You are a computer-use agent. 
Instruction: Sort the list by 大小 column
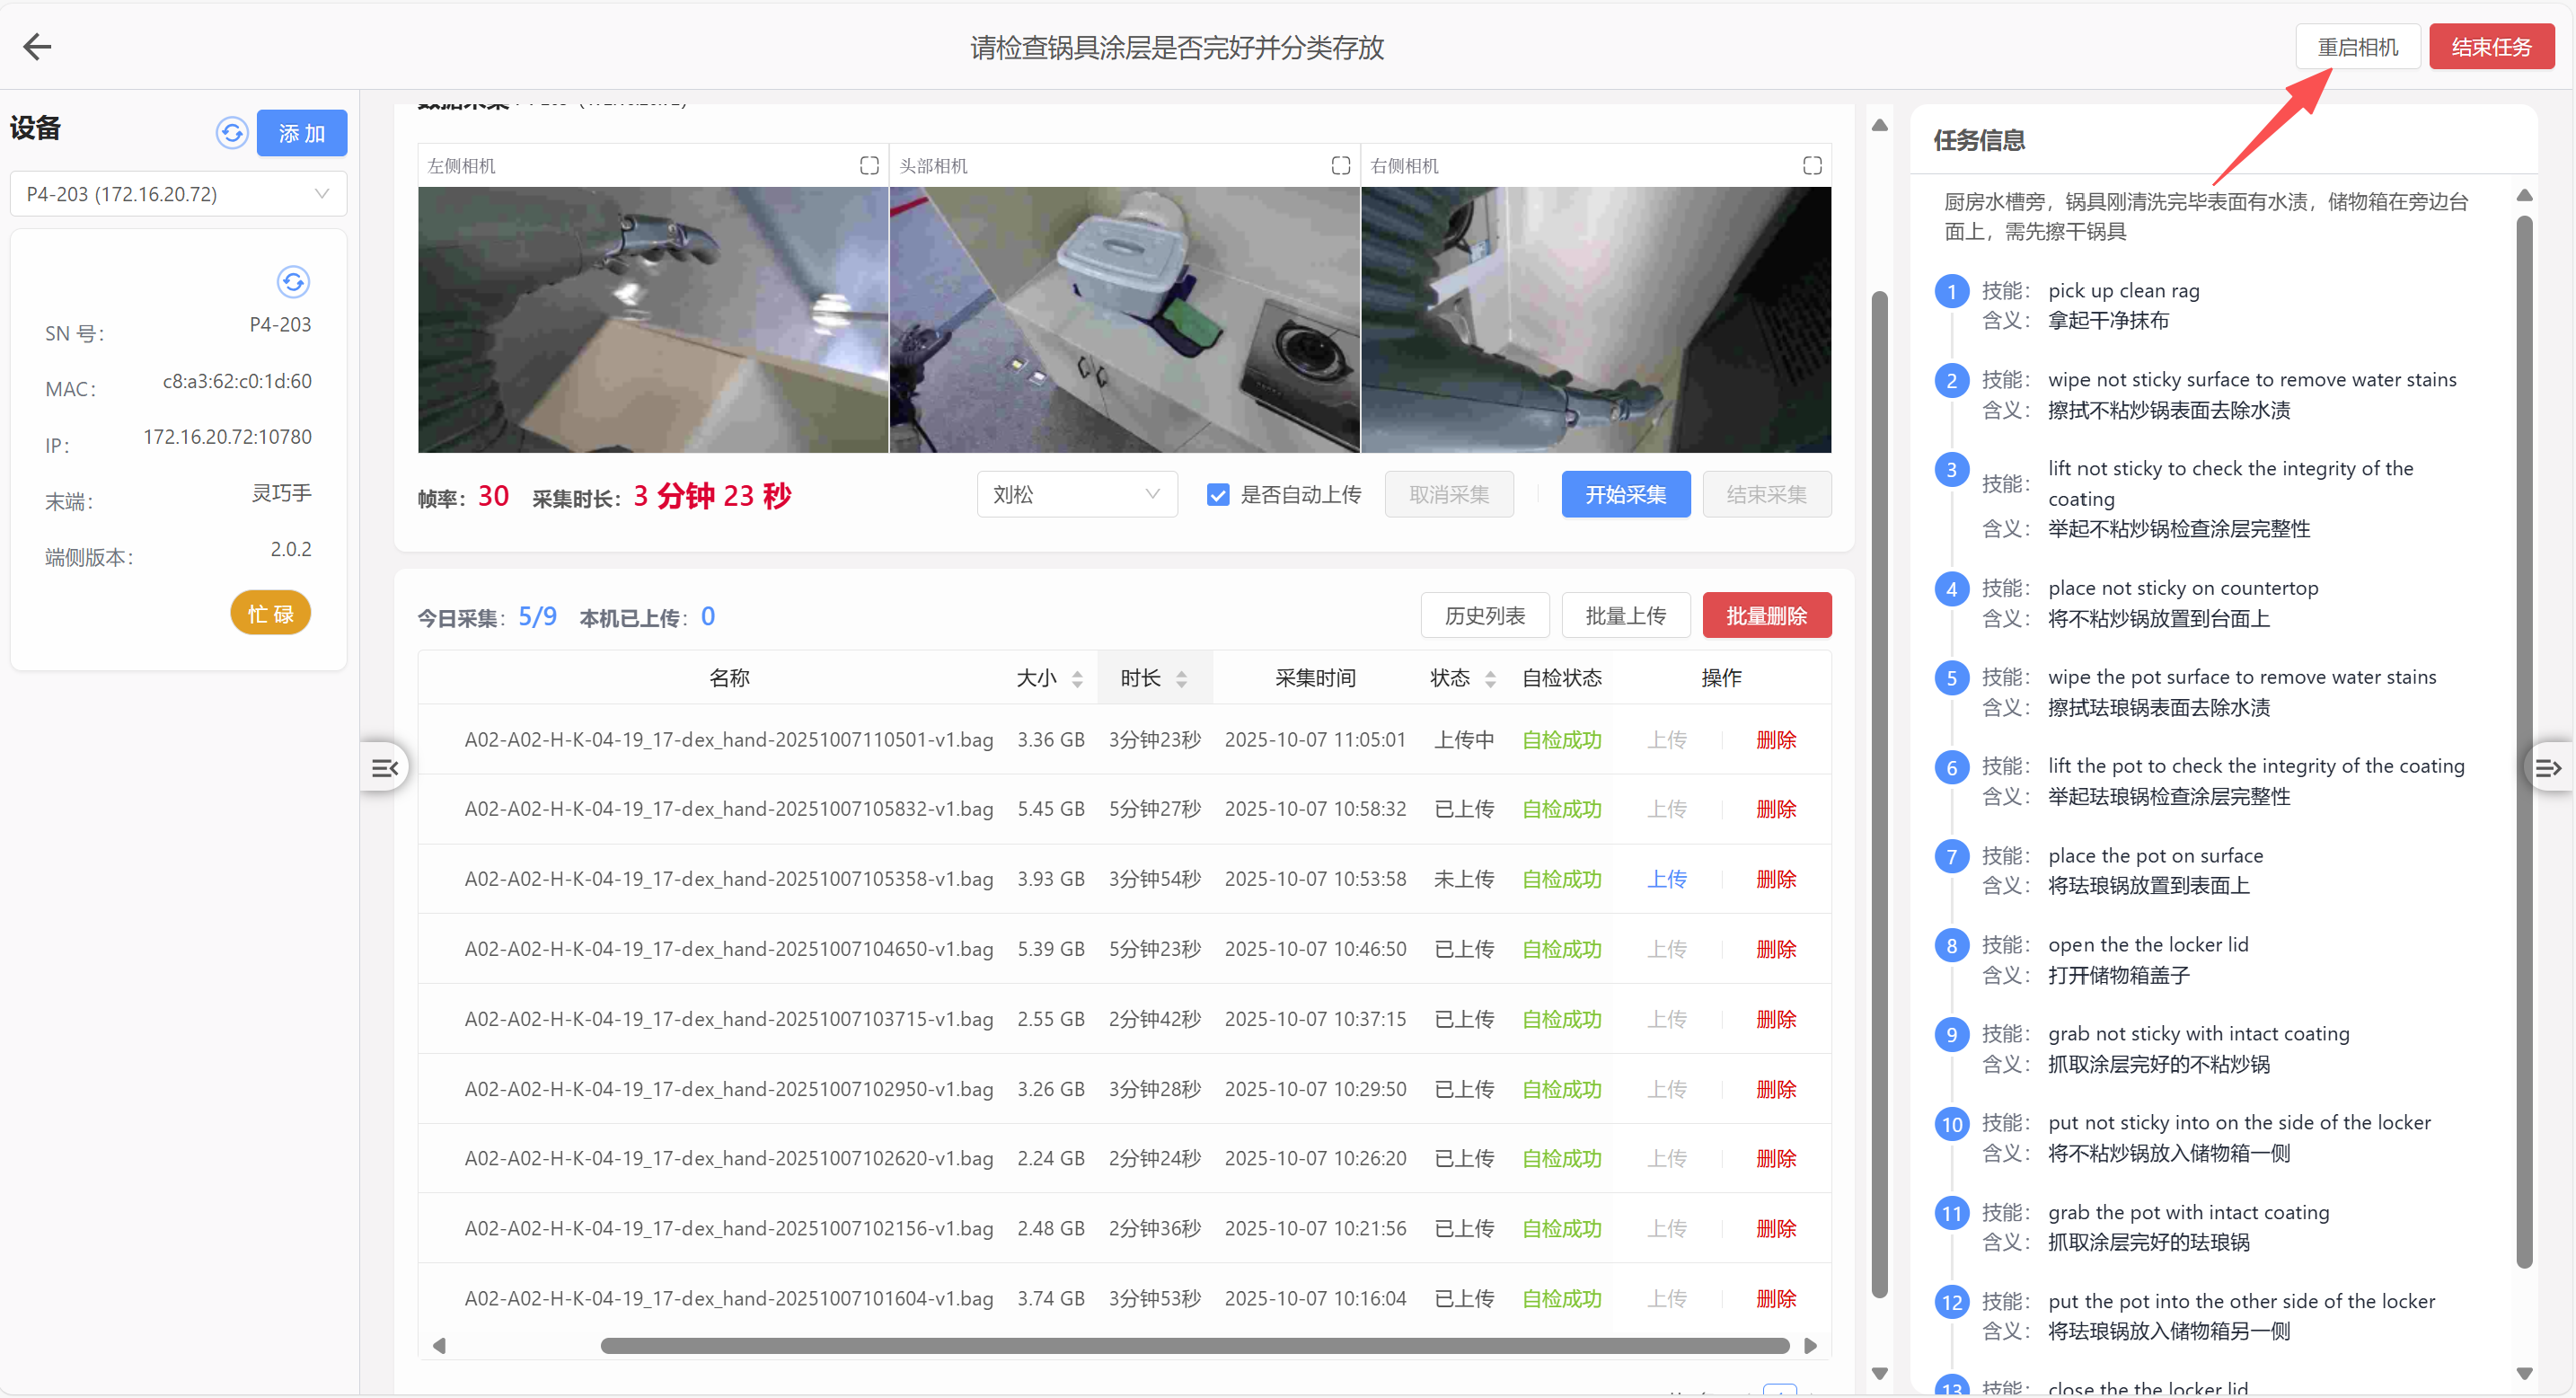point(1077,679)
